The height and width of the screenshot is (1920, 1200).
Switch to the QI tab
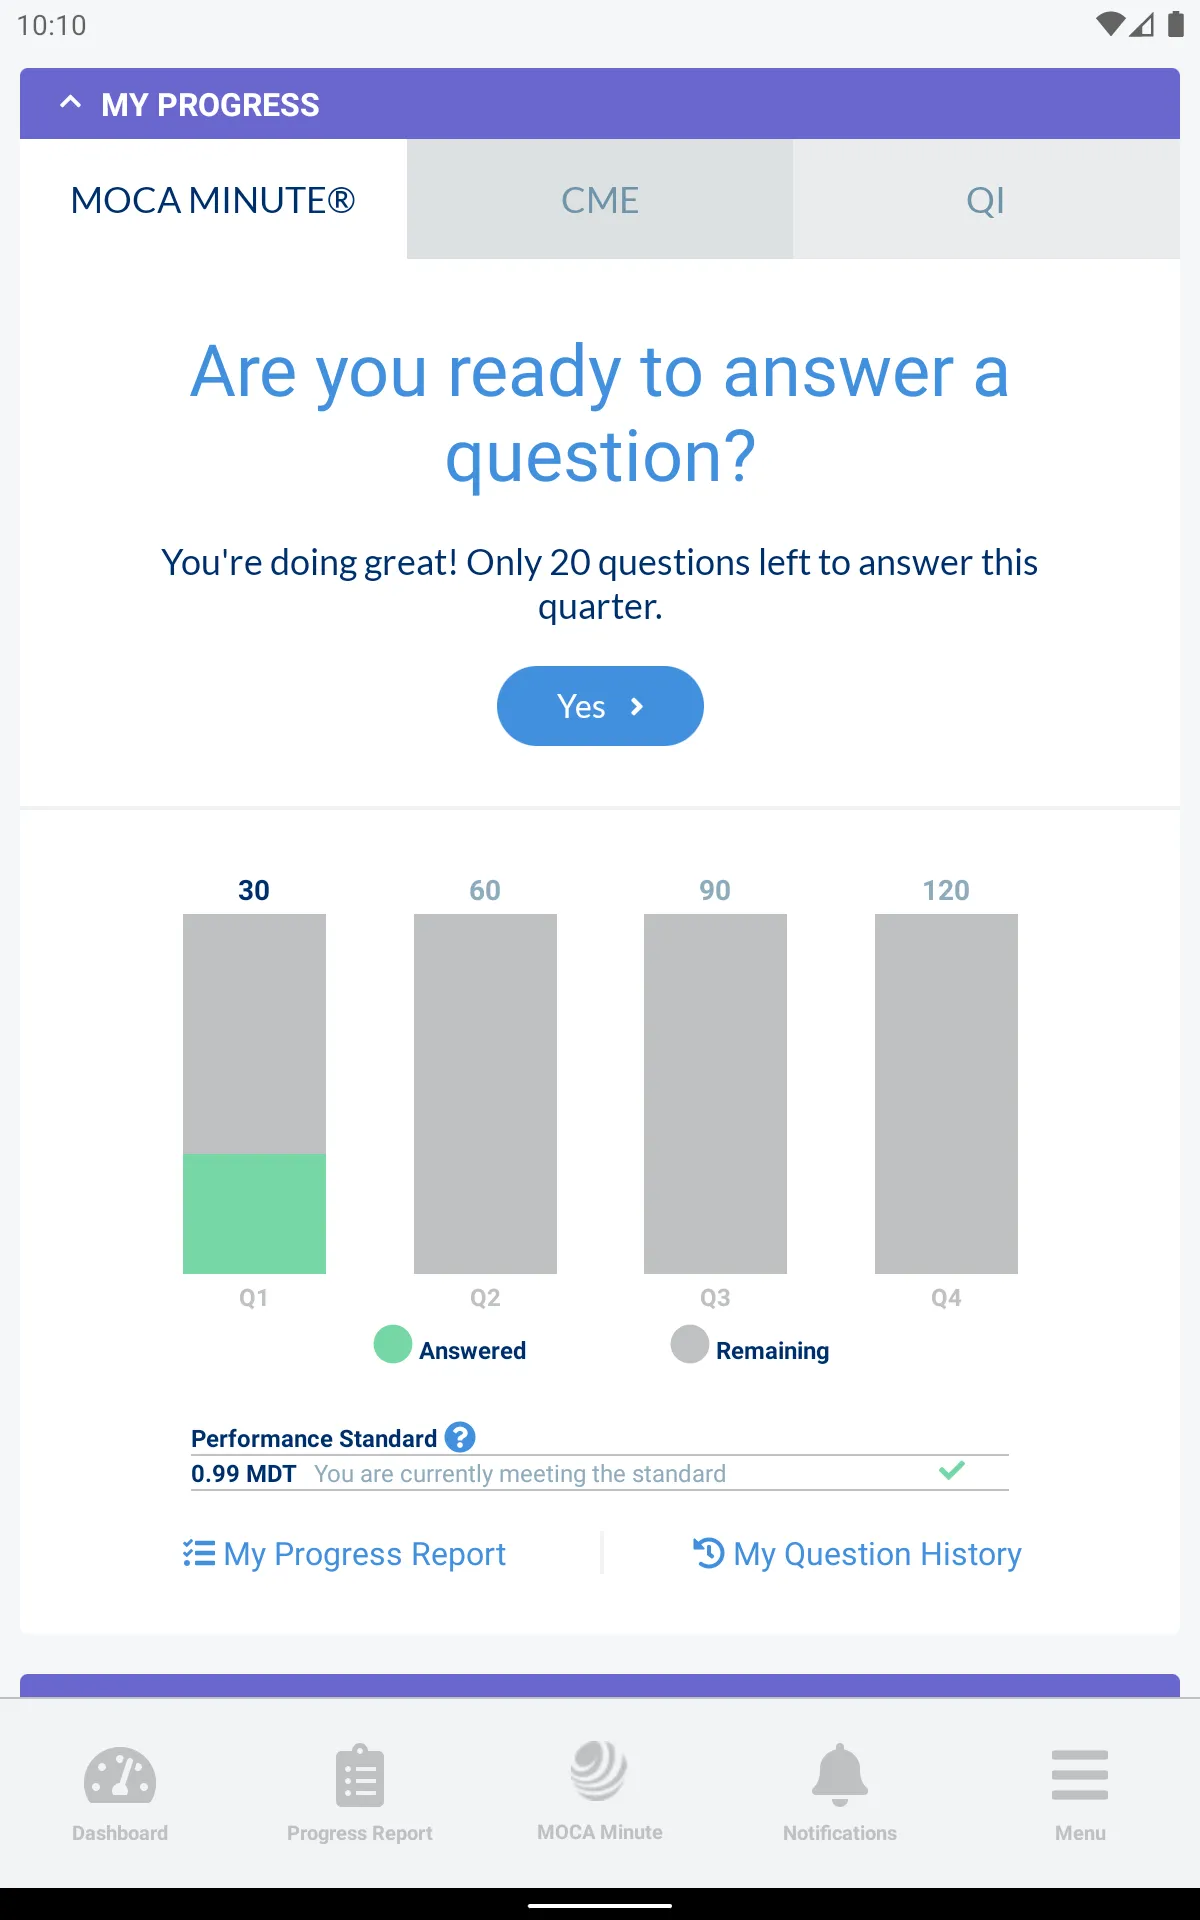point(986,199)
